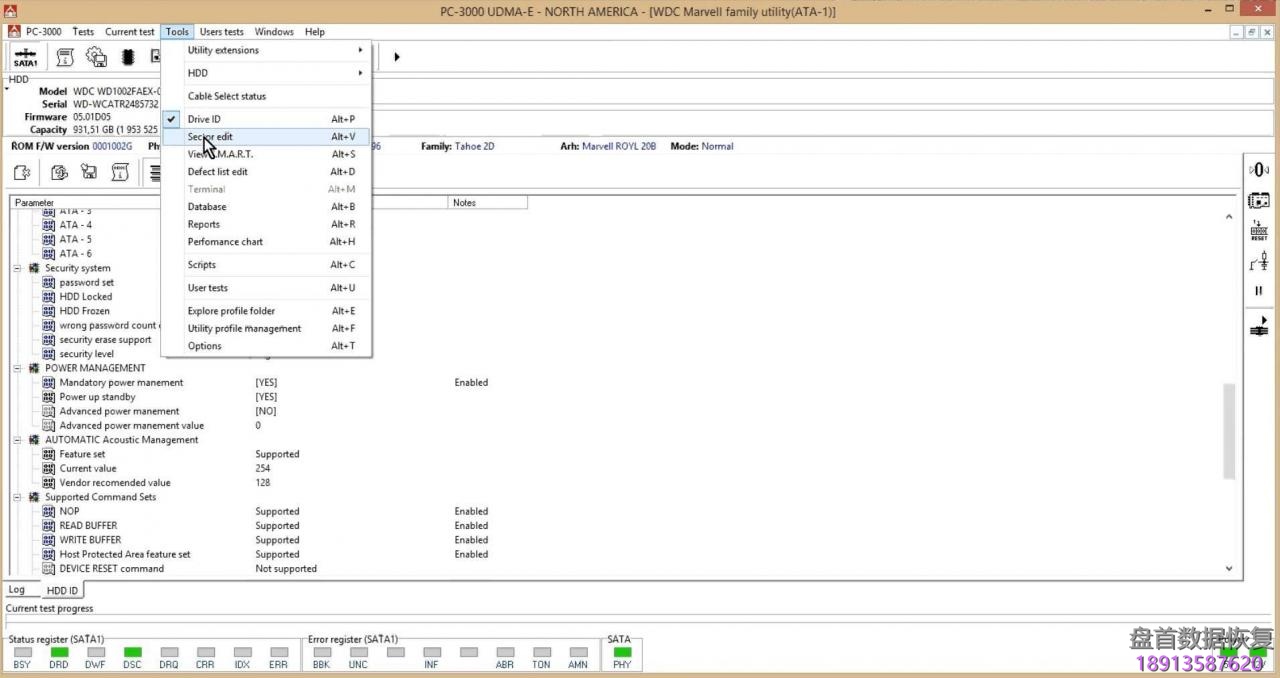Switch to the Log tab
Viewport: 1280px width, 678px height.
(x=17, y=590)
